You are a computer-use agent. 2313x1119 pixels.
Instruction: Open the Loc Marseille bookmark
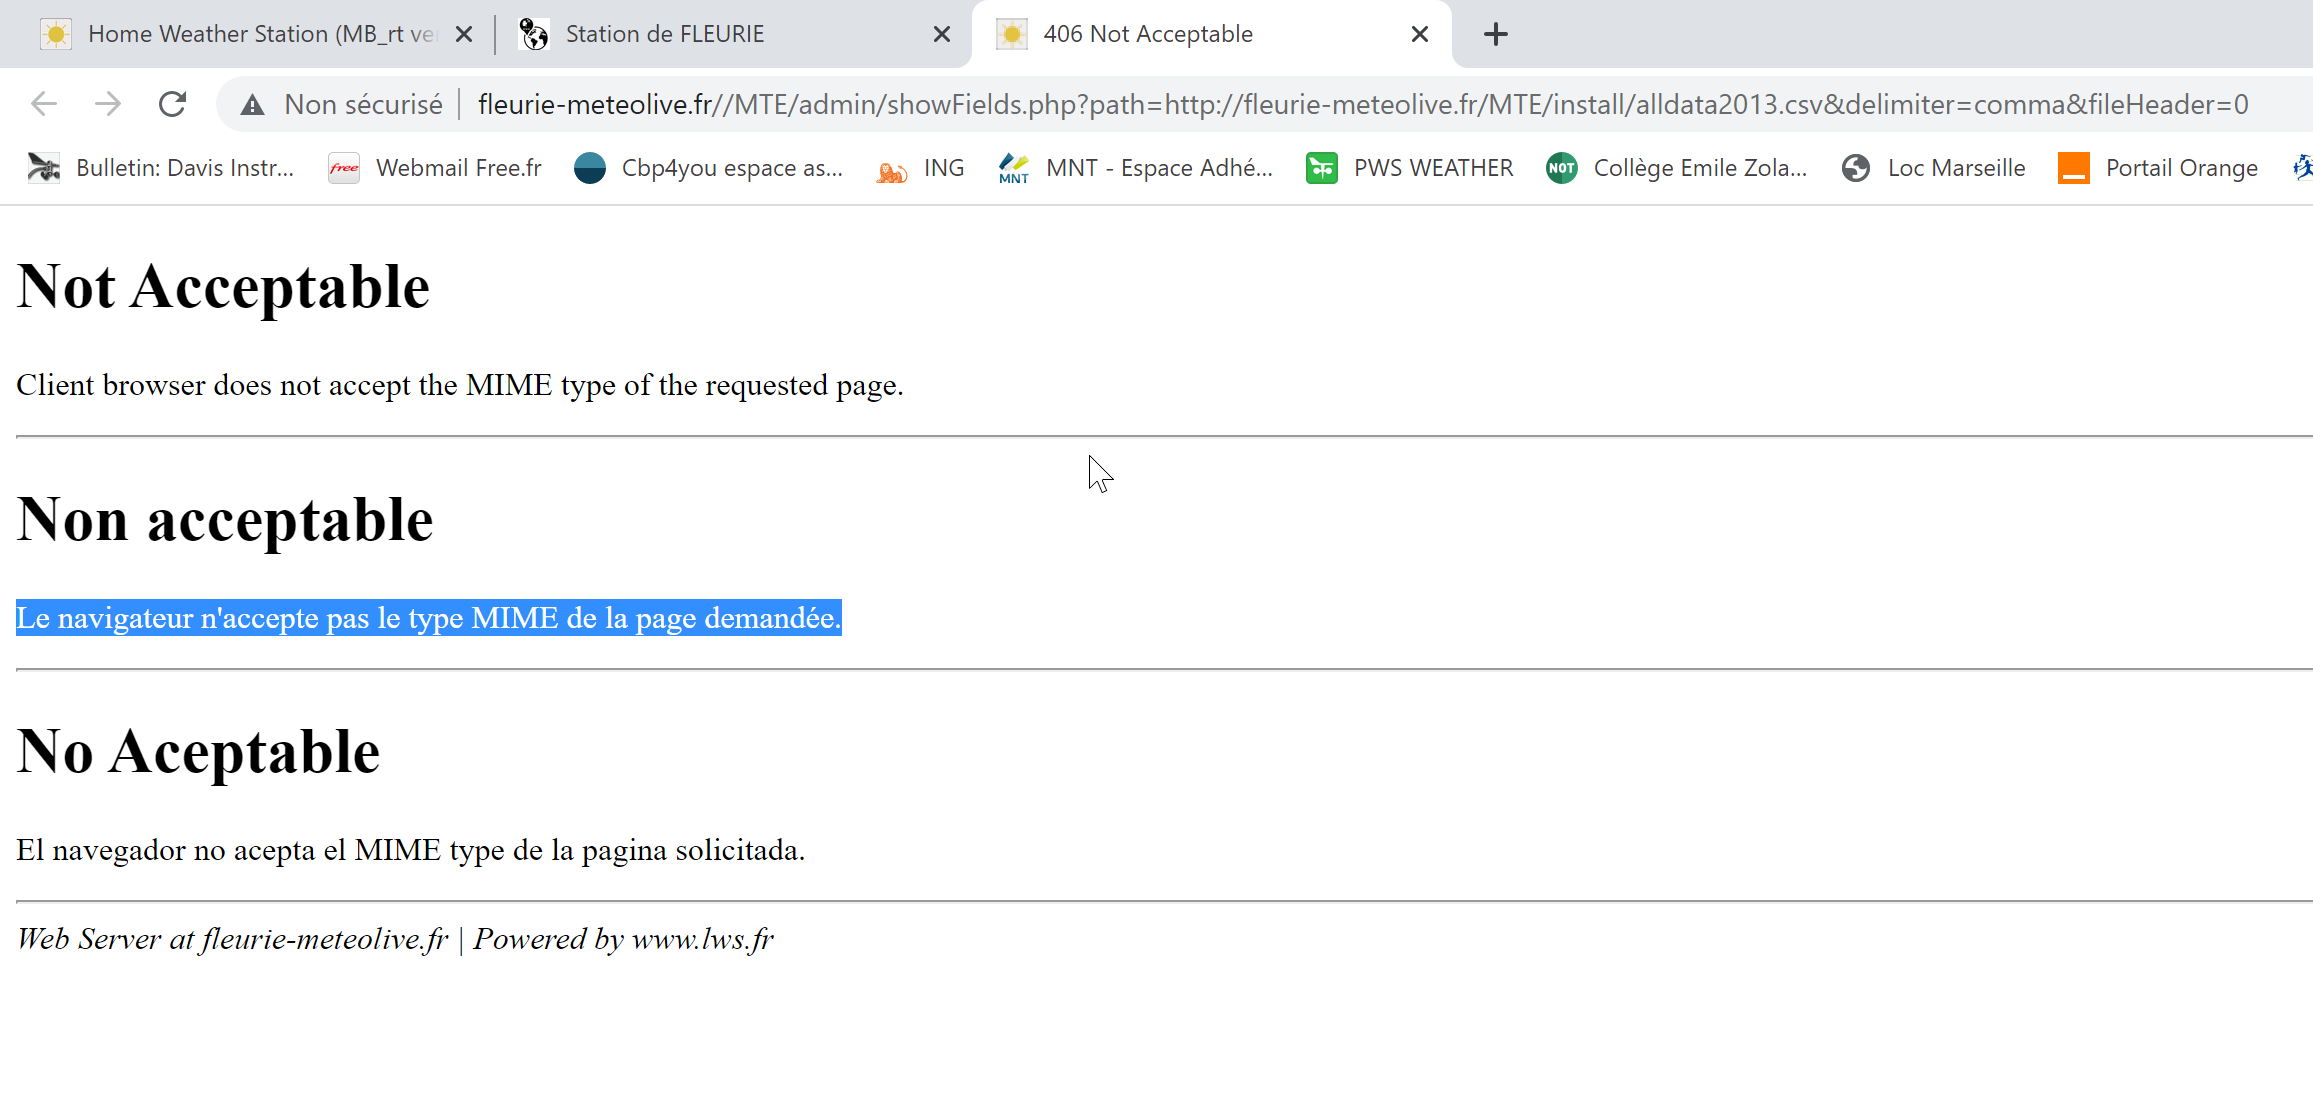tap(1934, 168)
